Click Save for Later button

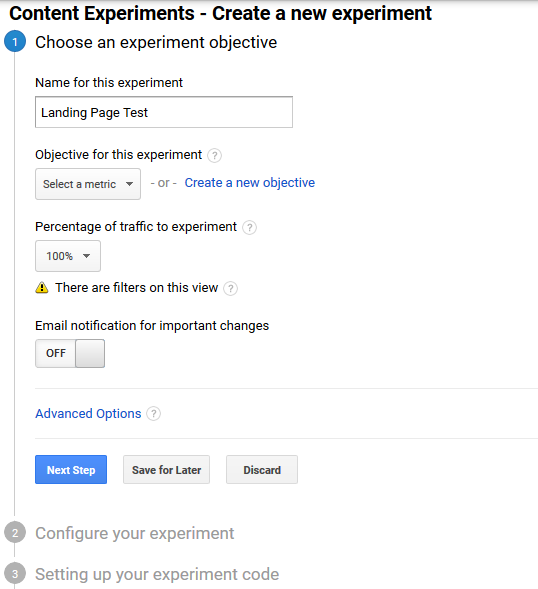point(166,470)
